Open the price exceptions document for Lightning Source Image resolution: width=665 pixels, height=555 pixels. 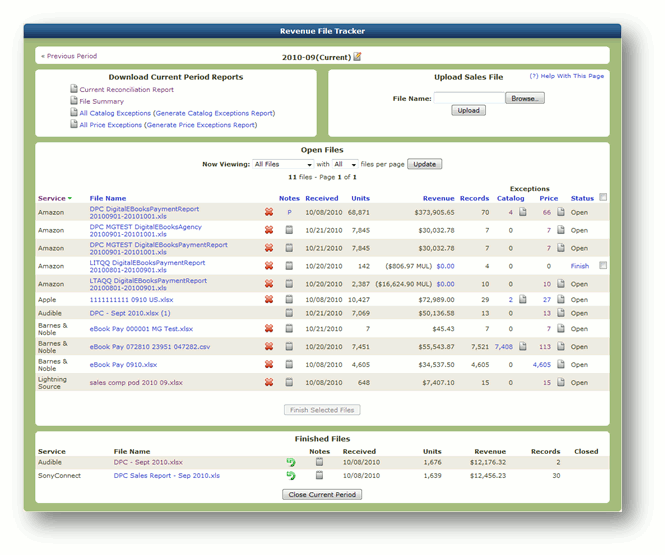pos(561,382)
